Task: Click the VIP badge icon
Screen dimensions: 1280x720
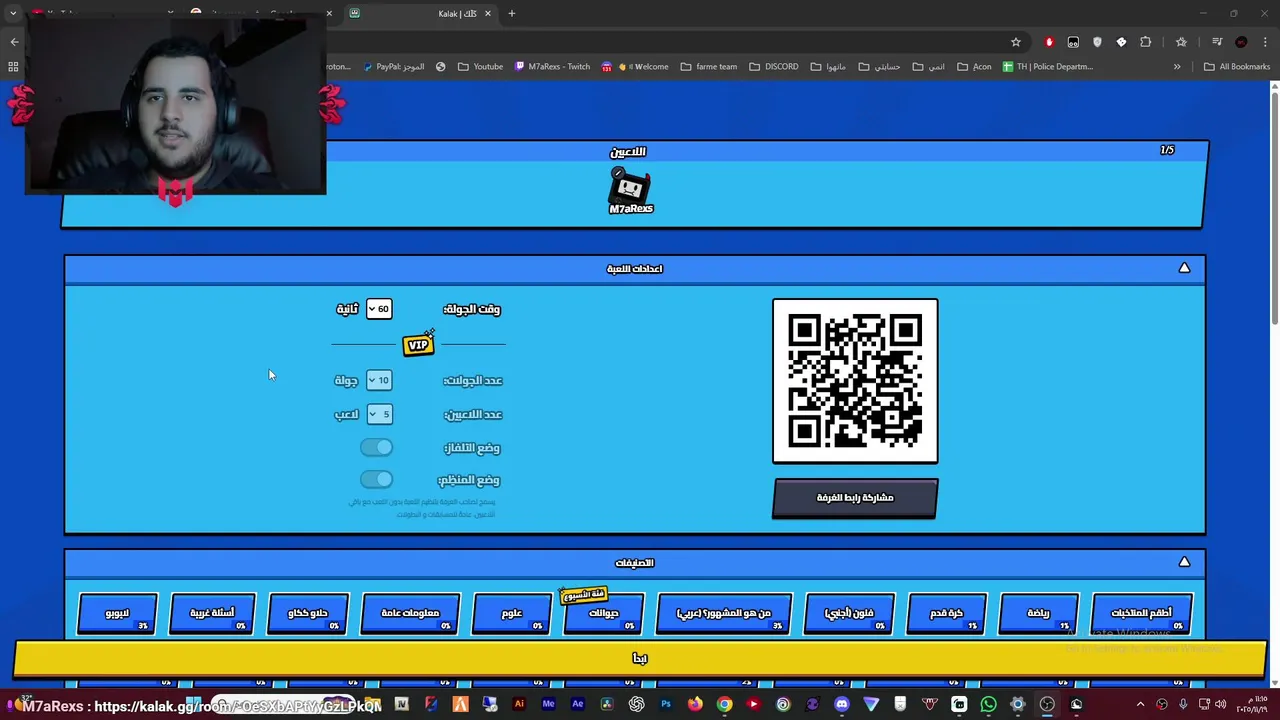Action: 418,345
